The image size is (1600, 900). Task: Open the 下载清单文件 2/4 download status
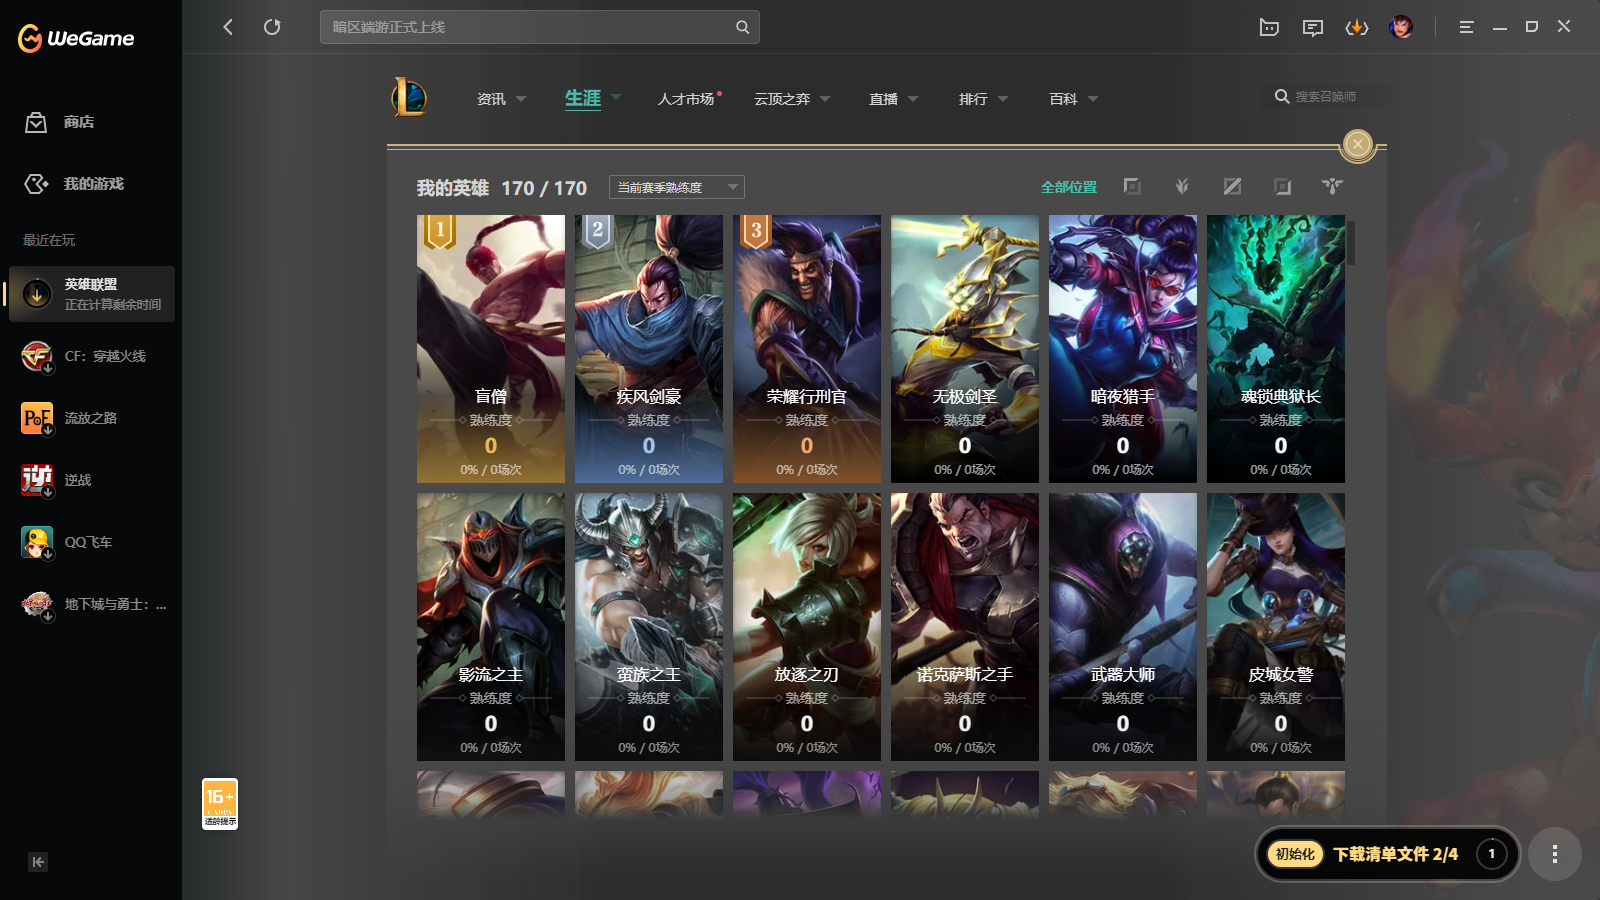(x=1395, y=854)
